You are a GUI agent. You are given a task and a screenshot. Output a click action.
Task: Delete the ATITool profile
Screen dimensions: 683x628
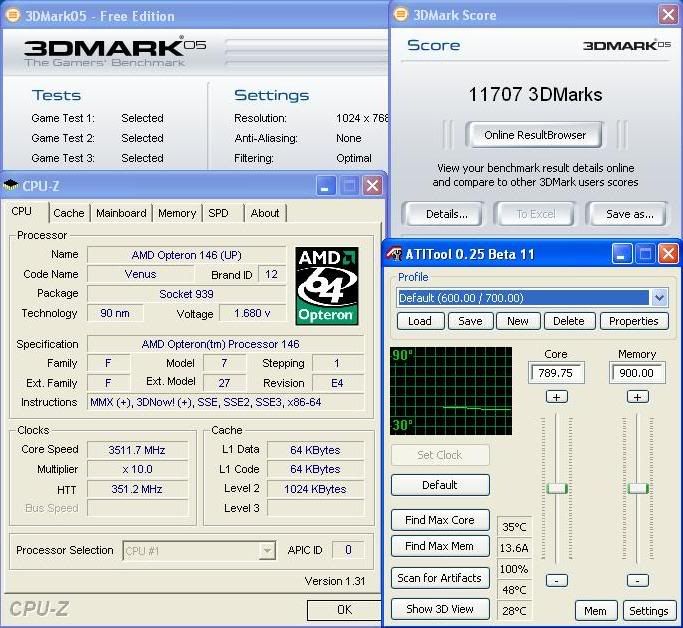pyautogui.click(x=569, y=321)
